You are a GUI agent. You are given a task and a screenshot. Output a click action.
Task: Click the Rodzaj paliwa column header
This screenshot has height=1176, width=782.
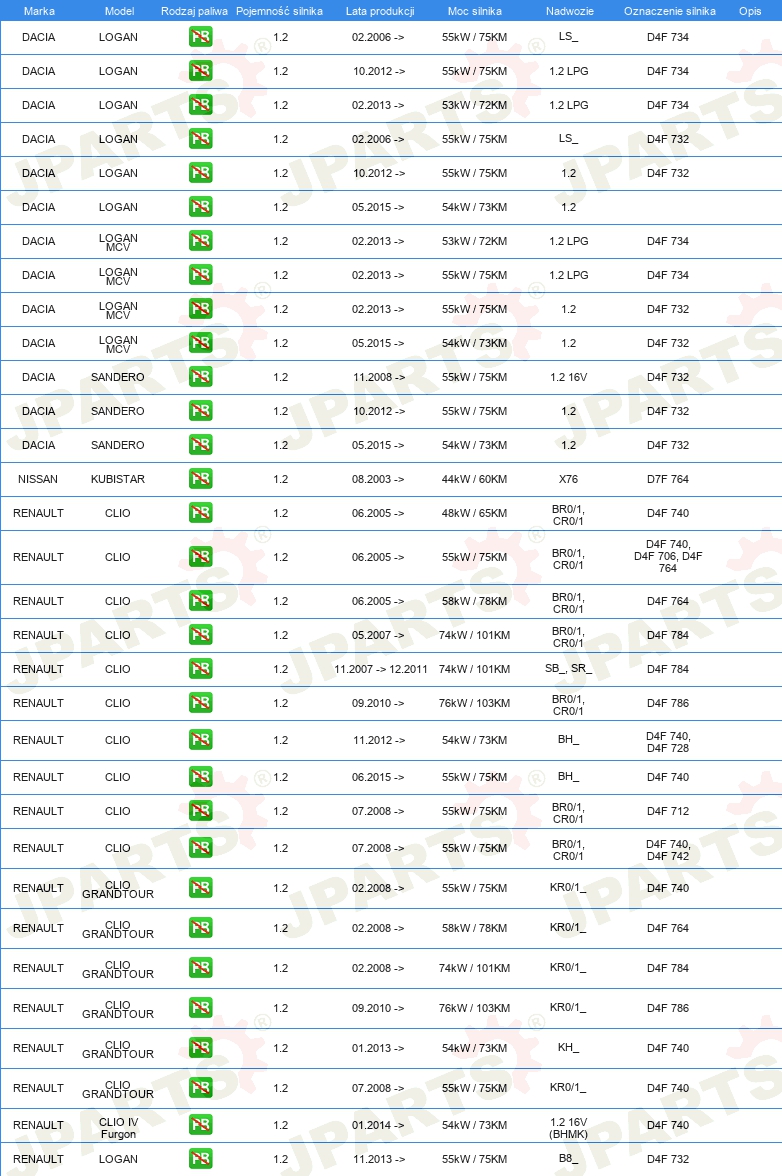(x=194, y=10)
